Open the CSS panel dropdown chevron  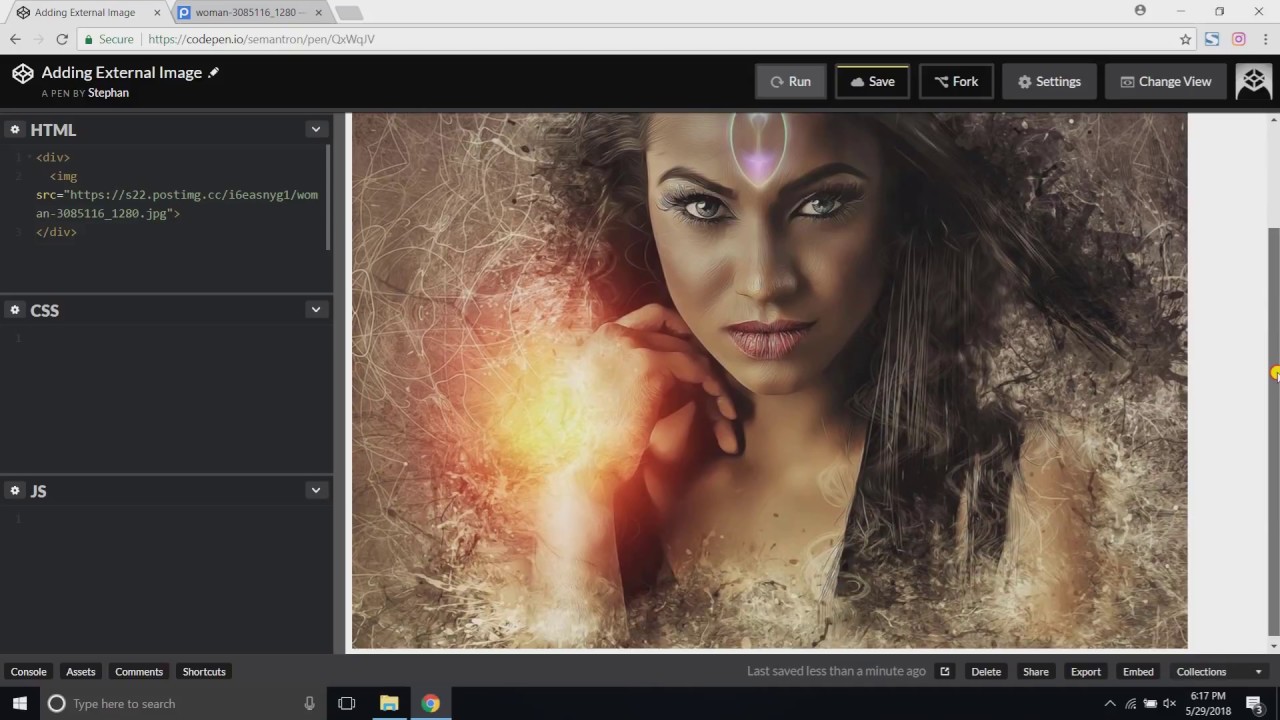pyautogui.click(x=316, y=310)
